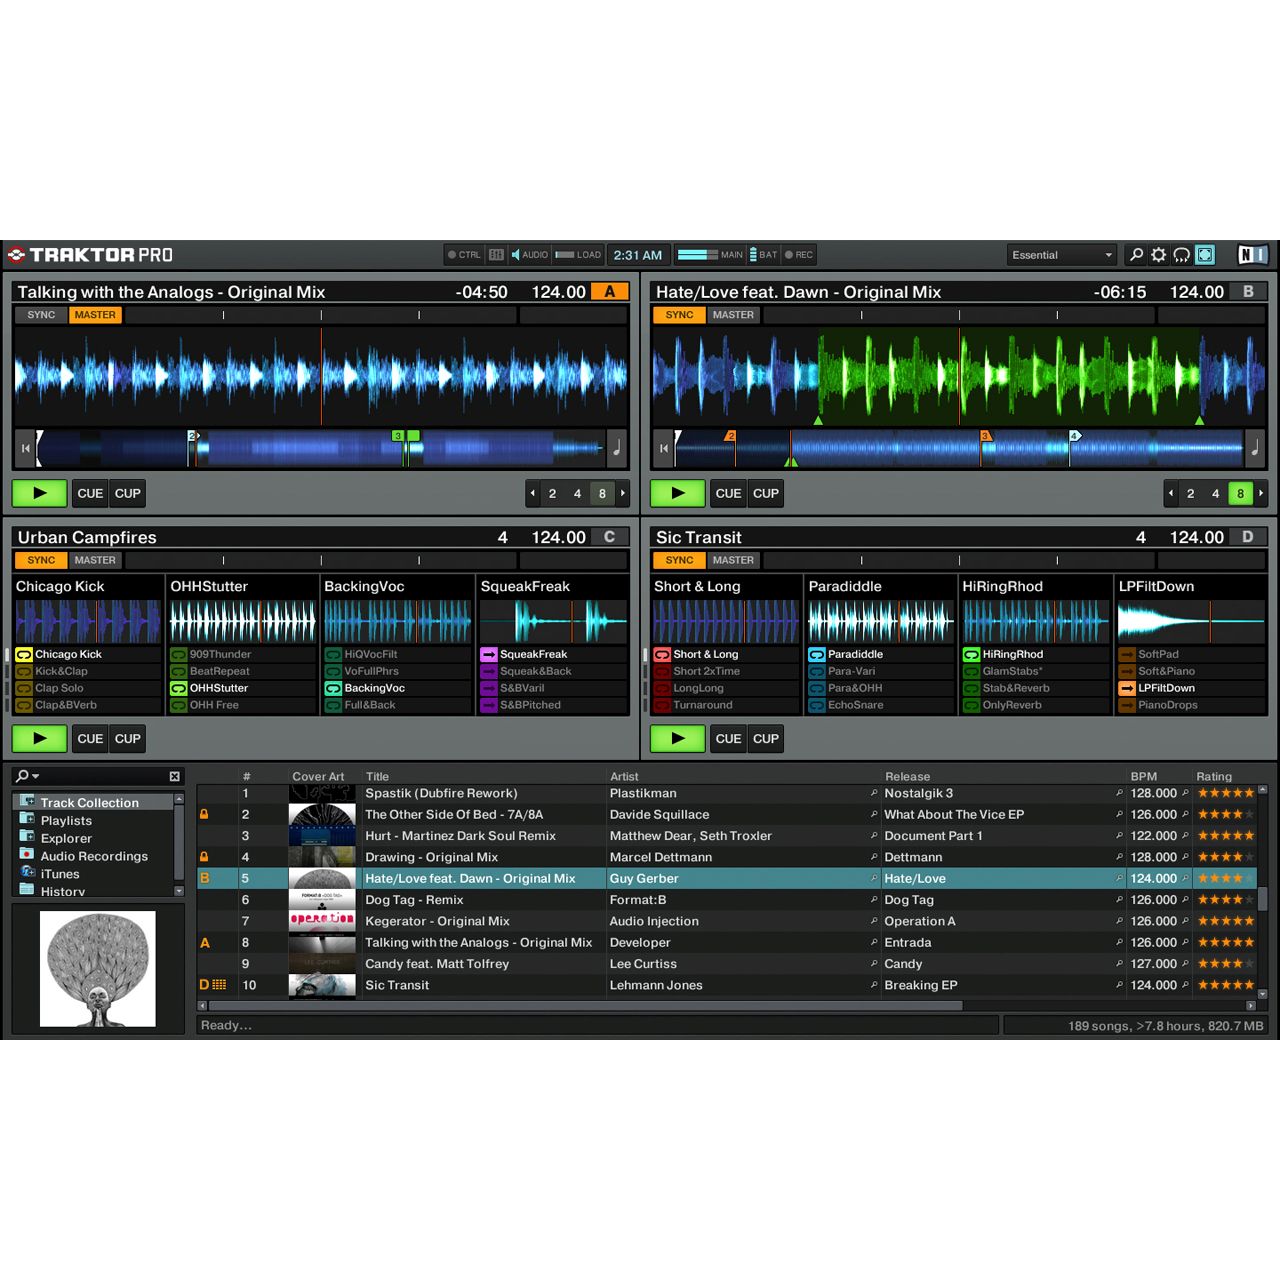Select Playlists in browser tree

click(x=66, y=820)
